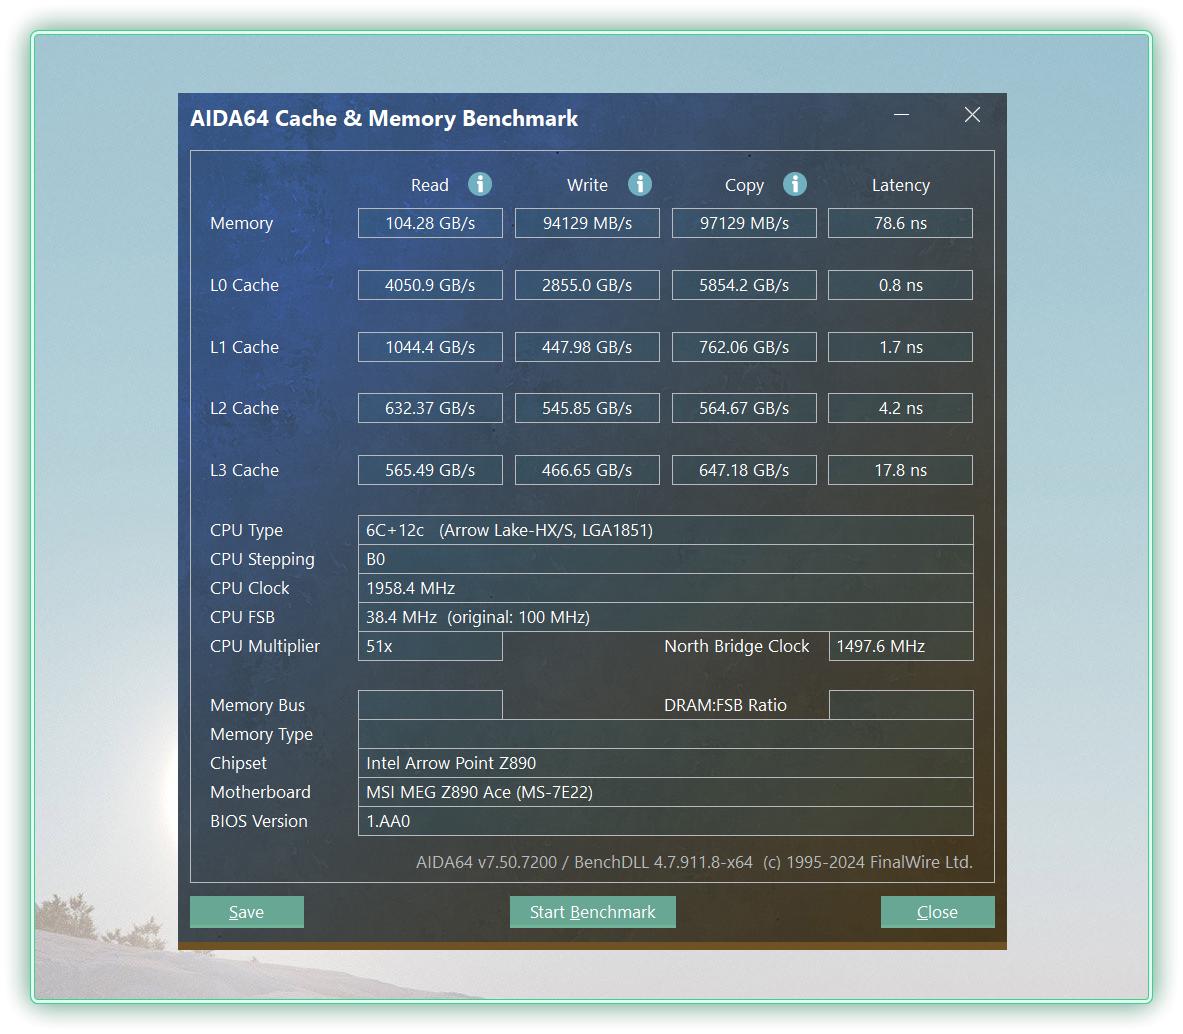The width and height of the screenshot is (1183, 1034).
Task: Click CPU Multiplier field 51x
Action: (x=430, y=646)
